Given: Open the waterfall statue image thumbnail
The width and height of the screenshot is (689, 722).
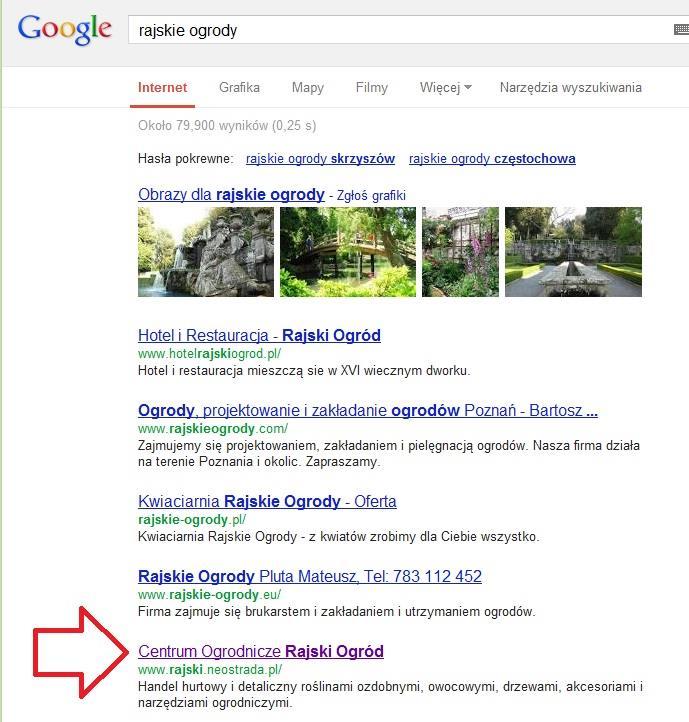Looking at the screenshot, I should click(206, 252).
